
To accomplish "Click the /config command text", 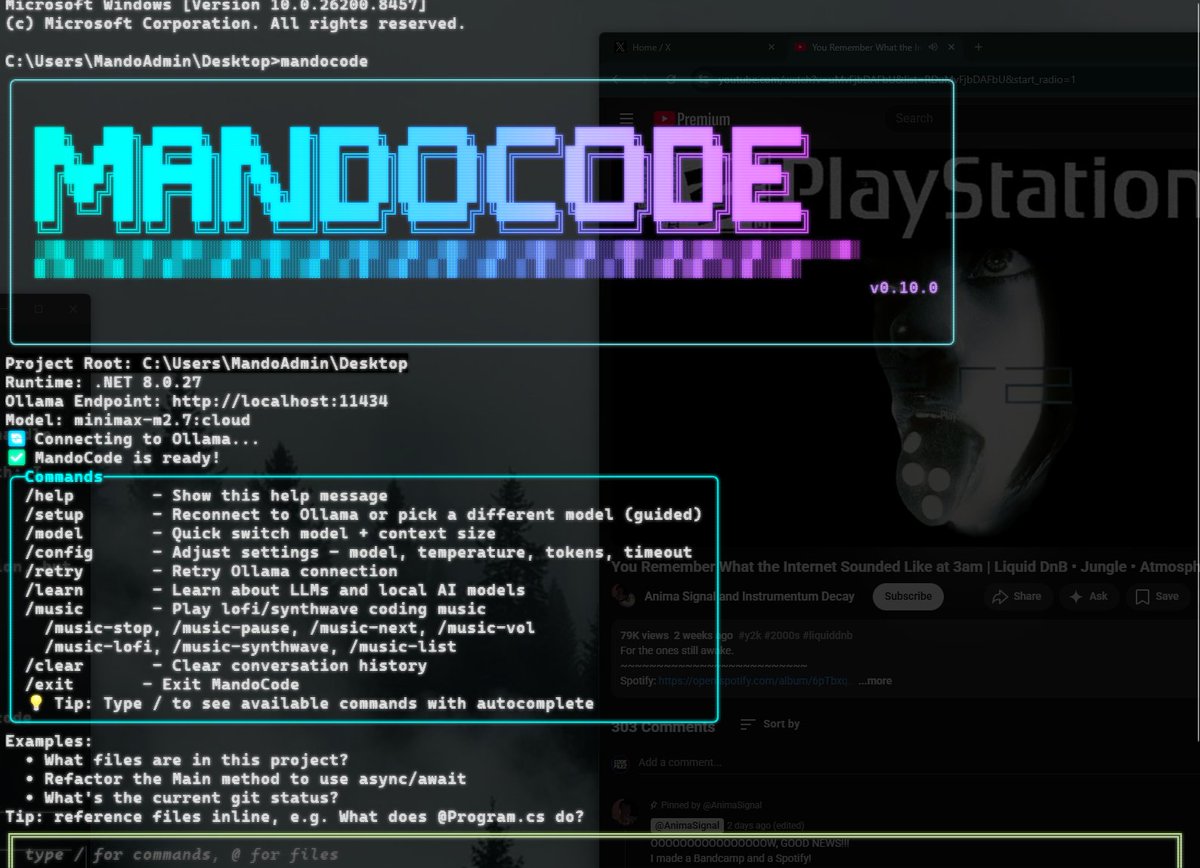I will 60,552.
